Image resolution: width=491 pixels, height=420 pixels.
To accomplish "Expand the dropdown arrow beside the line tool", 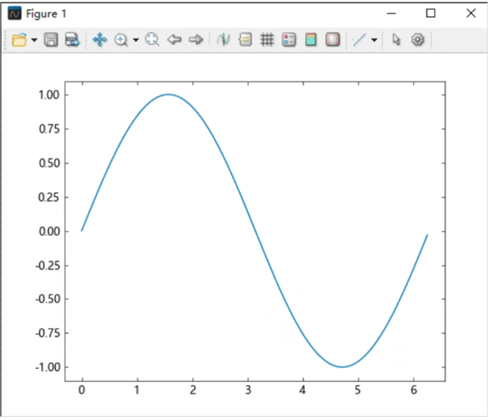I will [x=374, y=40].
